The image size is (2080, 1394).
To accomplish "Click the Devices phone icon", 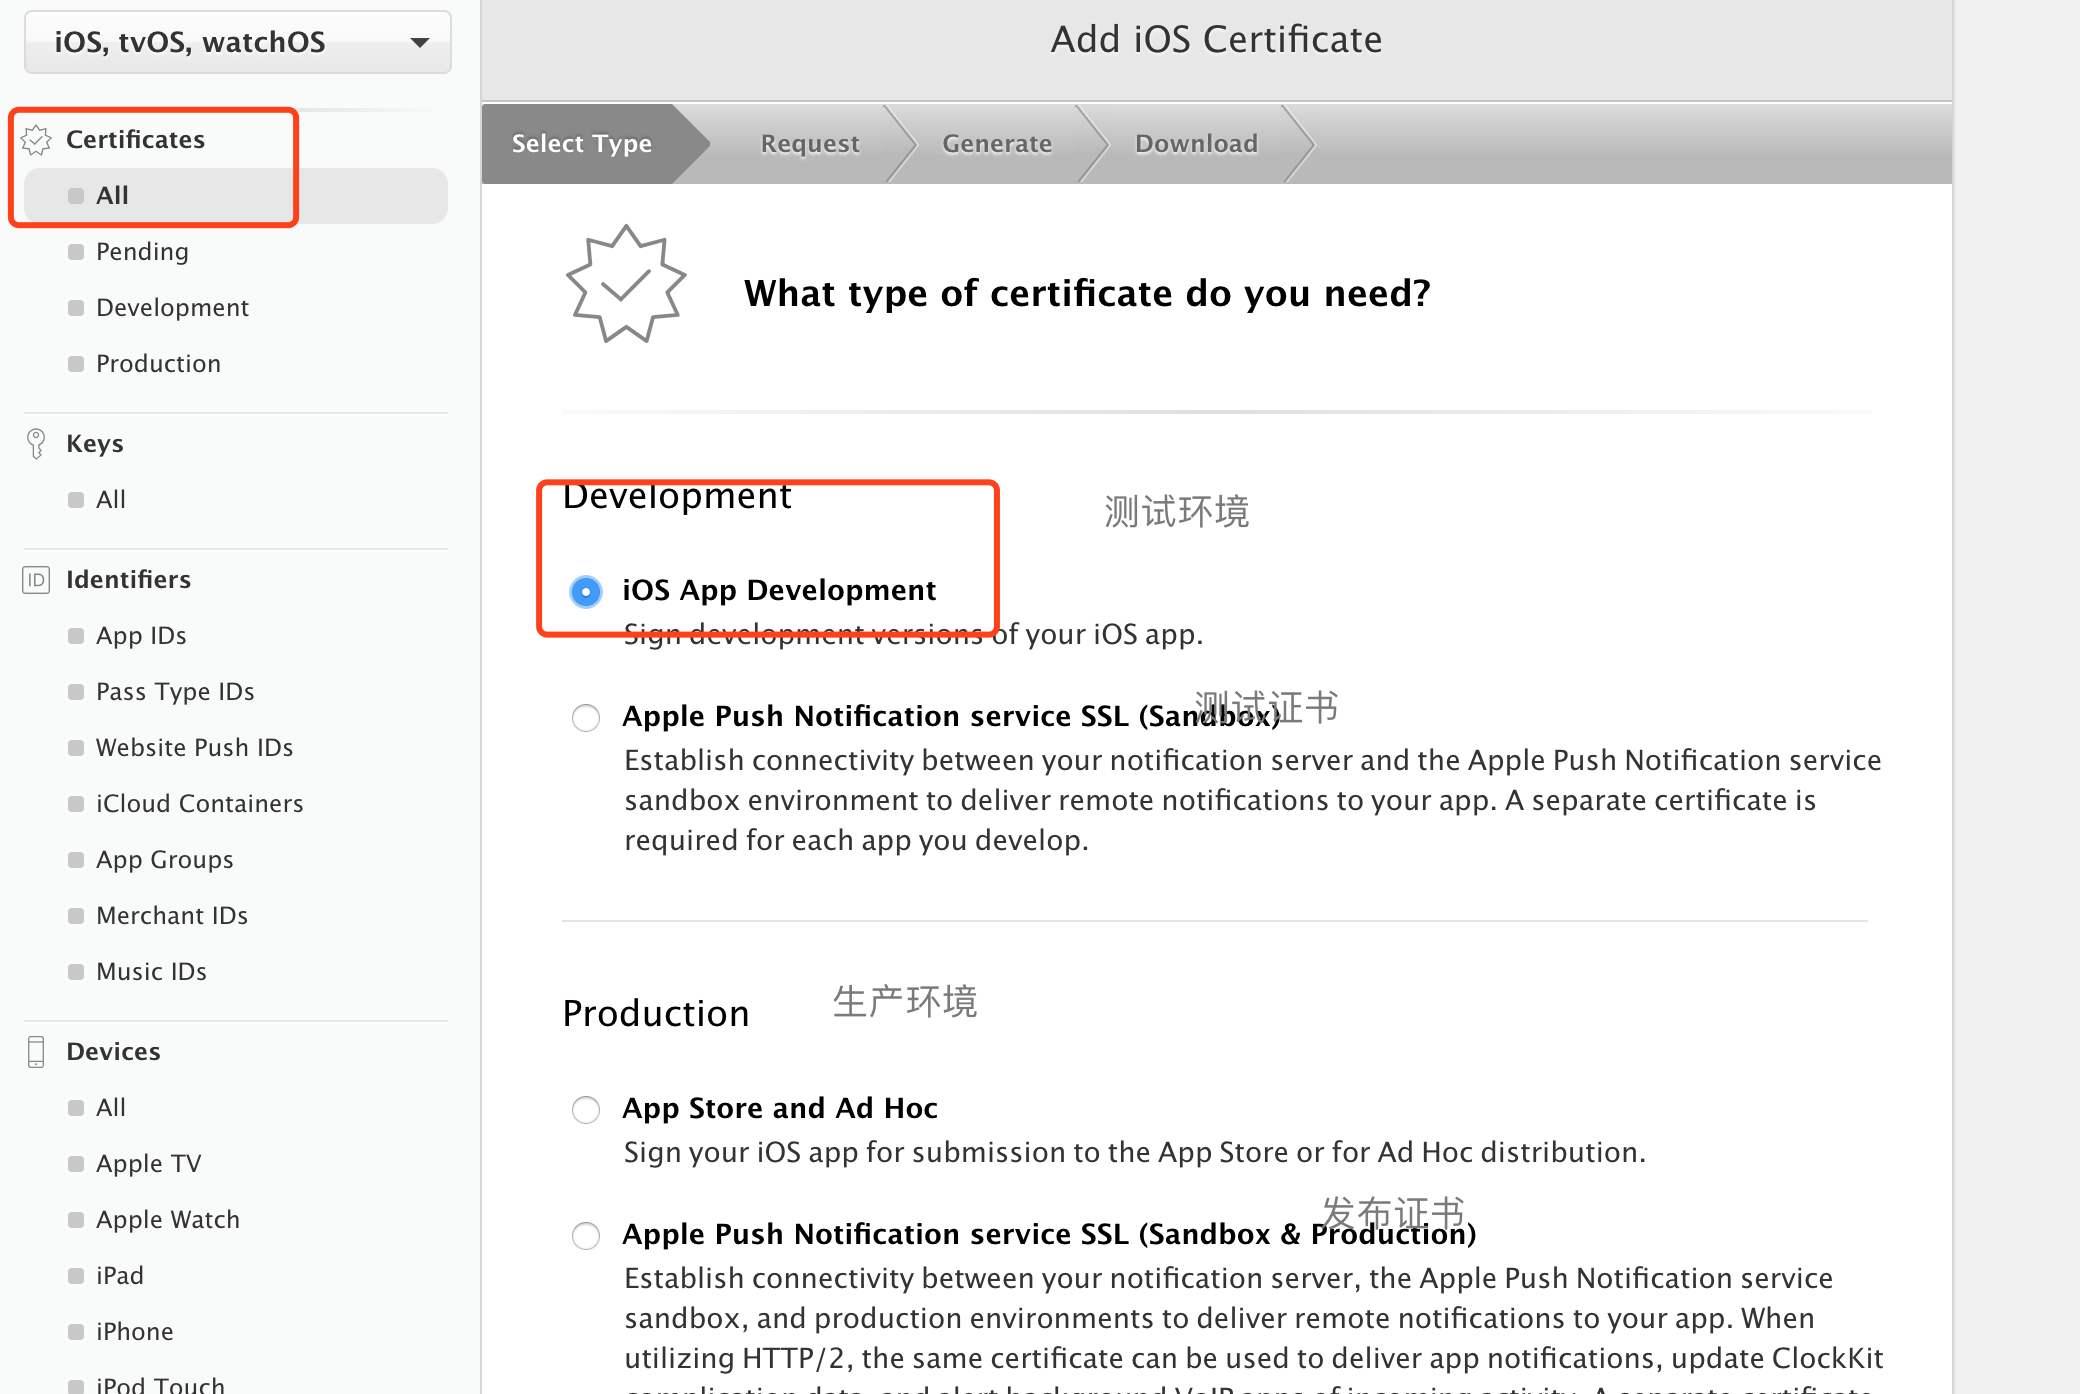I will [36, 1052].
